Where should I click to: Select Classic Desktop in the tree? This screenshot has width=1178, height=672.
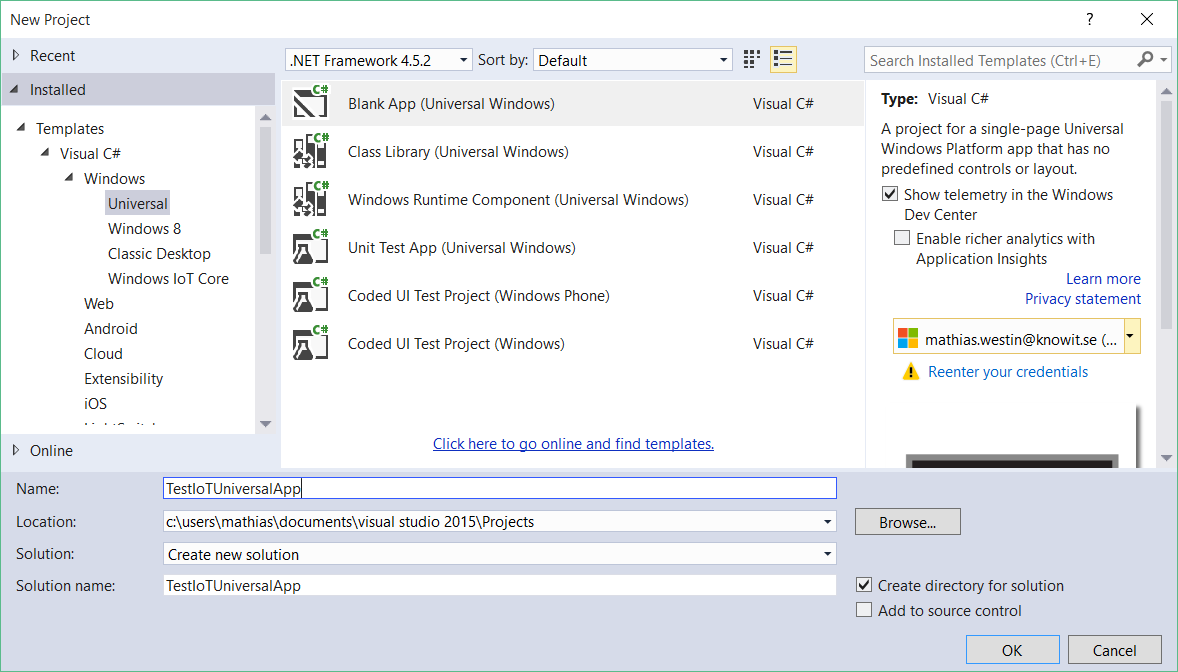point(159,253)
